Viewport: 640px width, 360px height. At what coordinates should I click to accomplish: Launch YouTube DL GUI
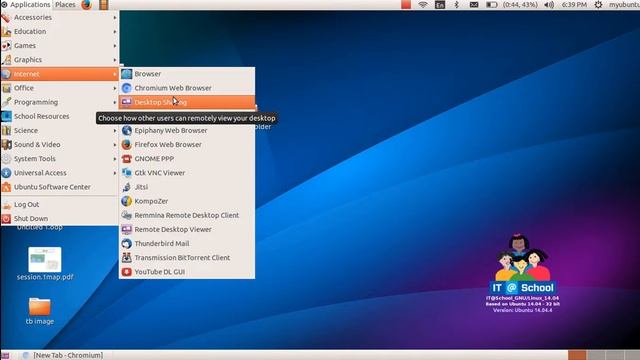(x=187, y=272)
